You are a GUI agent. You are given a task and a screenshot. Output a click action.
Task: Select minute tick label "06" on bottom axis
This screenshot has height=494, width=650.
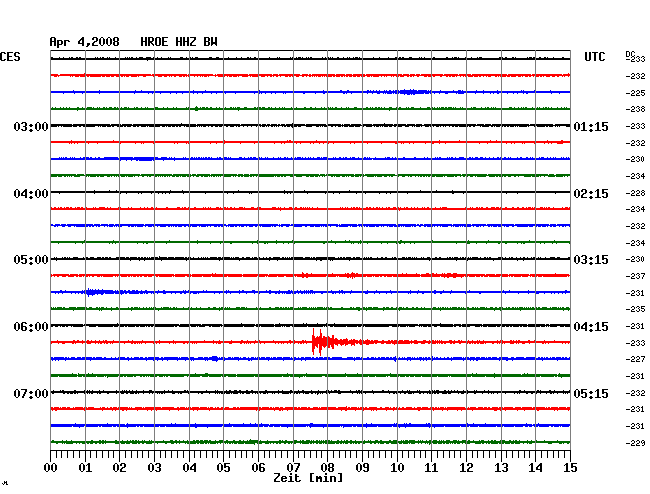(x=258, y=468)
